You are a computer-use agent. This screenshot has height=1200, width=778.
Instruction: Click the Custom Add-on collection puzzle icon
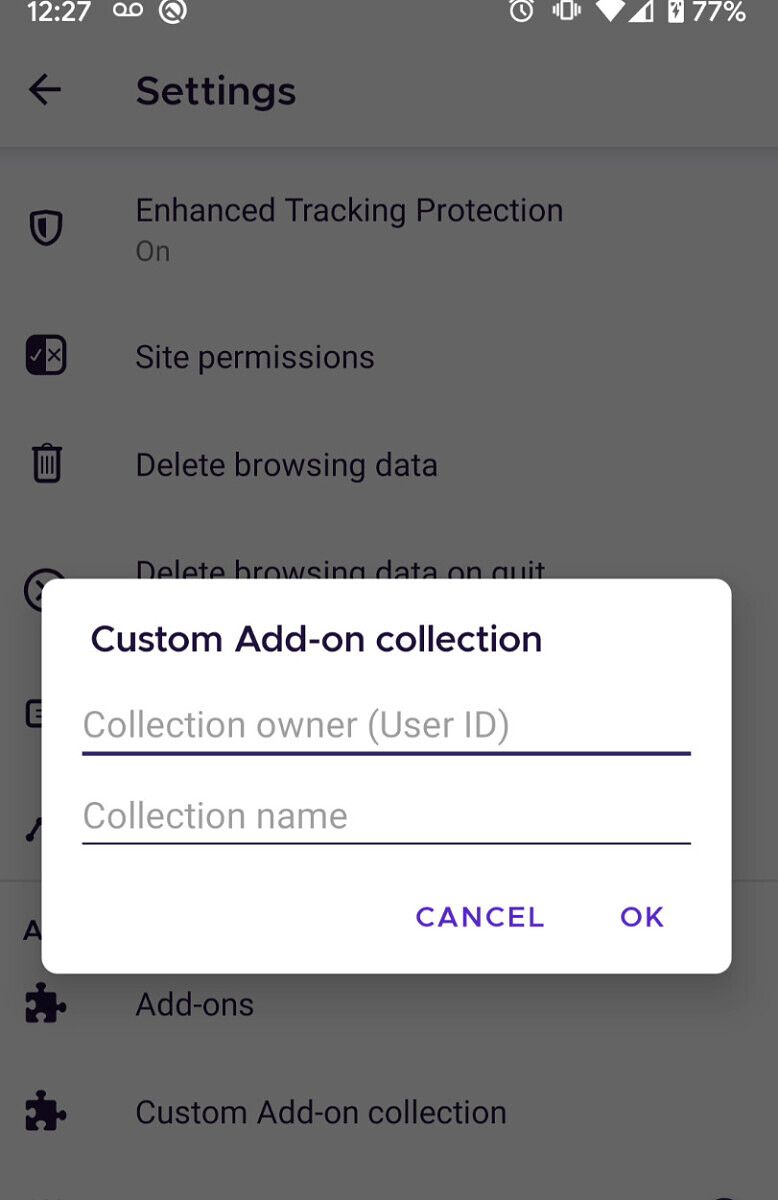[x=44, y=1111]
